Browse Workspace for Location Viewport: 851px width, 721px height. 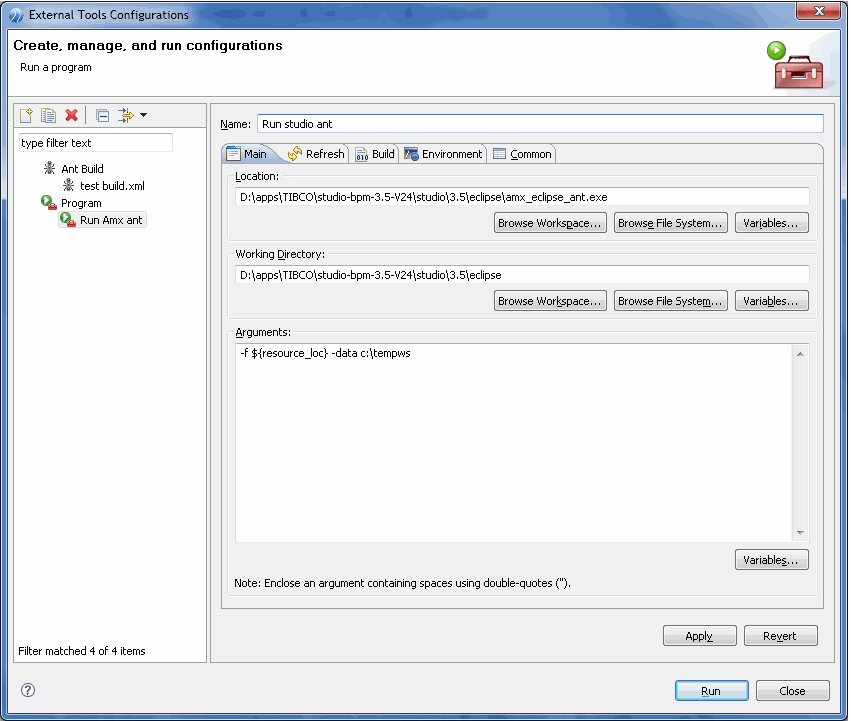coord(550,223)
